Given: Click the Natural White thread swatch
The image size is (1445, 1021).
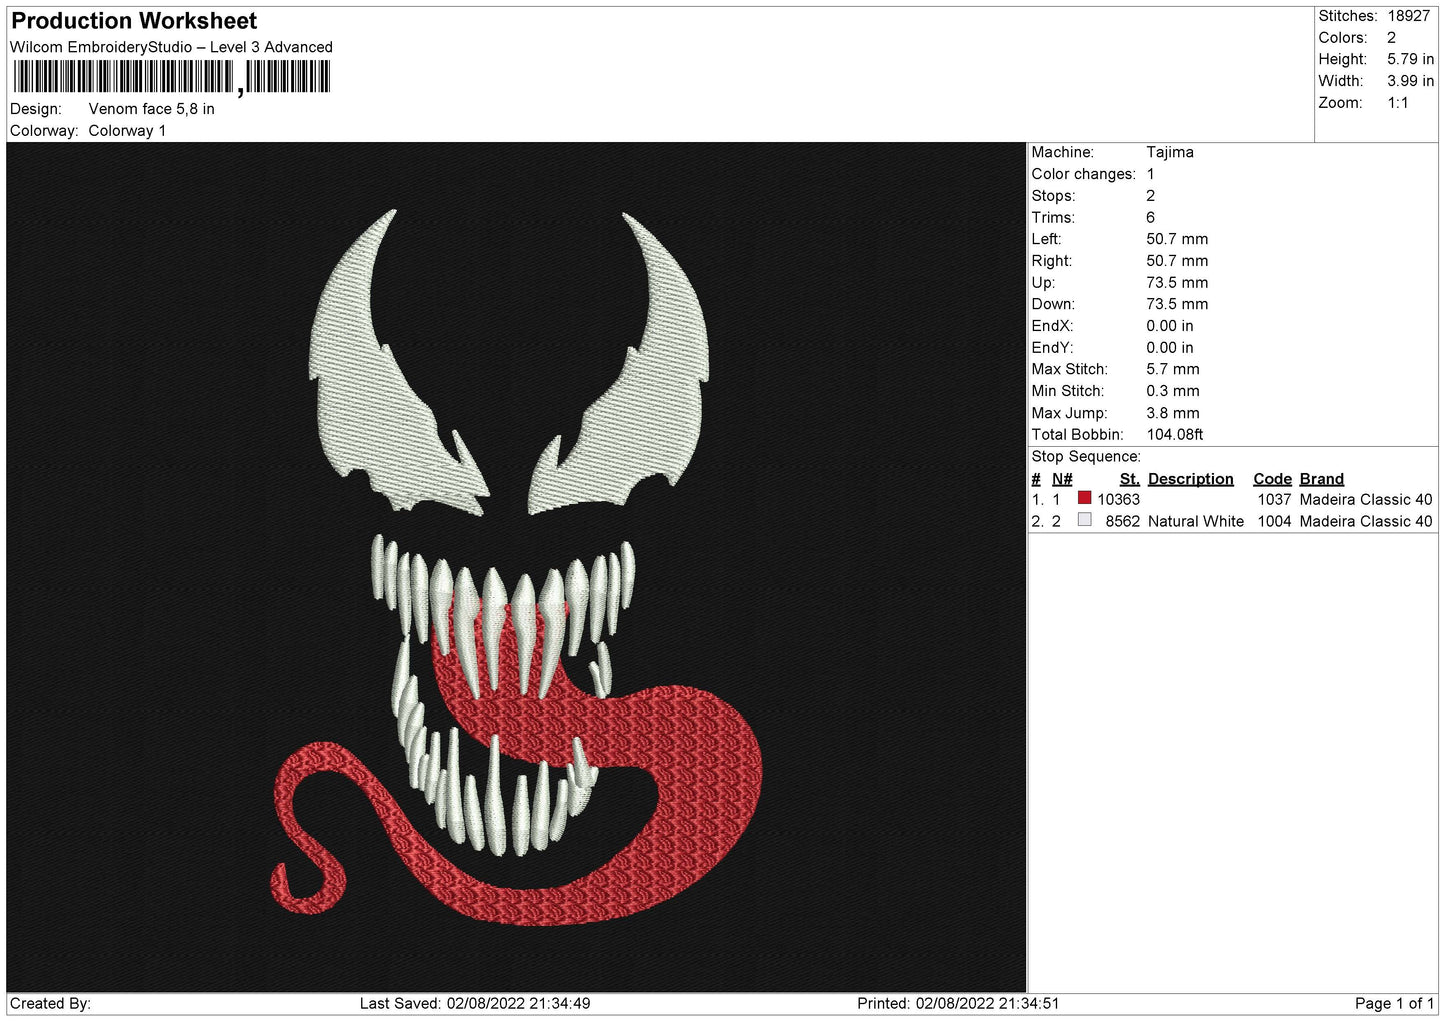Looking at the screenshot, I should click(x=1084, y=520).
